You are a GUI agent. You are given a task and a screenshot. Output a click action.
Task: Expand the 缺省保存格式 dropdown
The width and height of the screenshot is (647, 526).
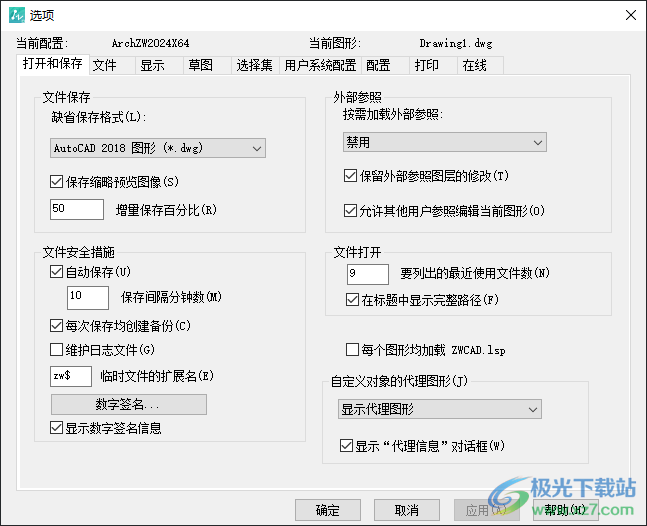click(158, 148)
